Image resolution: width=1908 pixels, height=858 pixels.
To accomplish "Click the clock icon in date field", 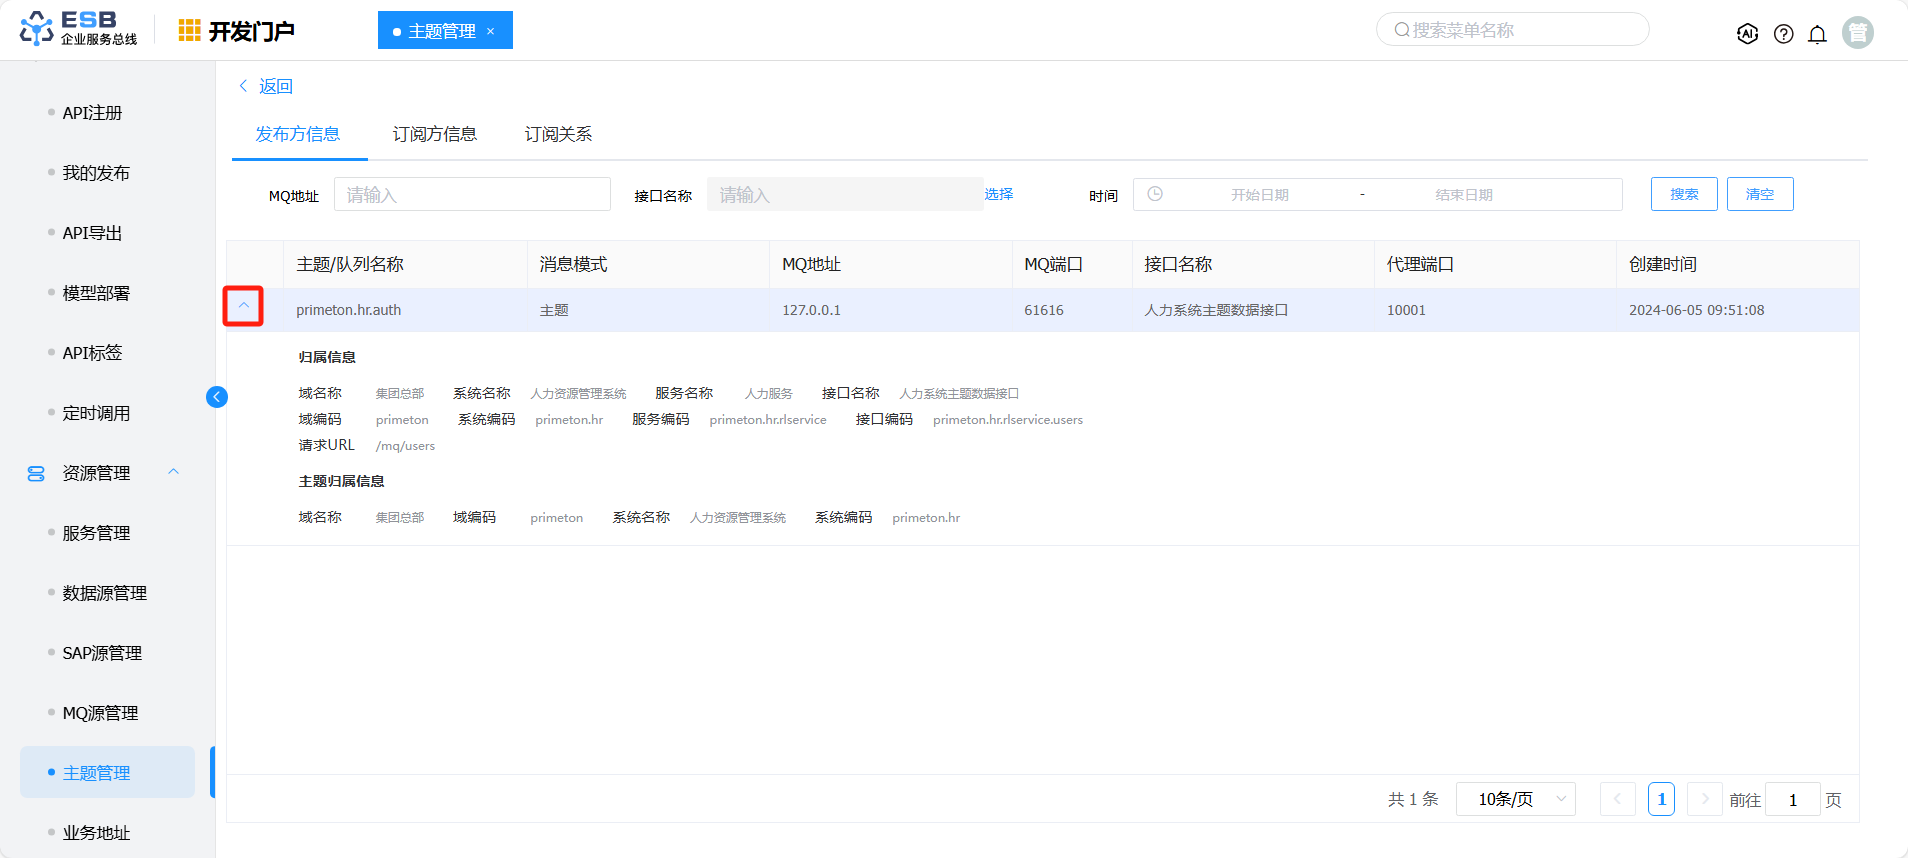I will [1155, 194].
